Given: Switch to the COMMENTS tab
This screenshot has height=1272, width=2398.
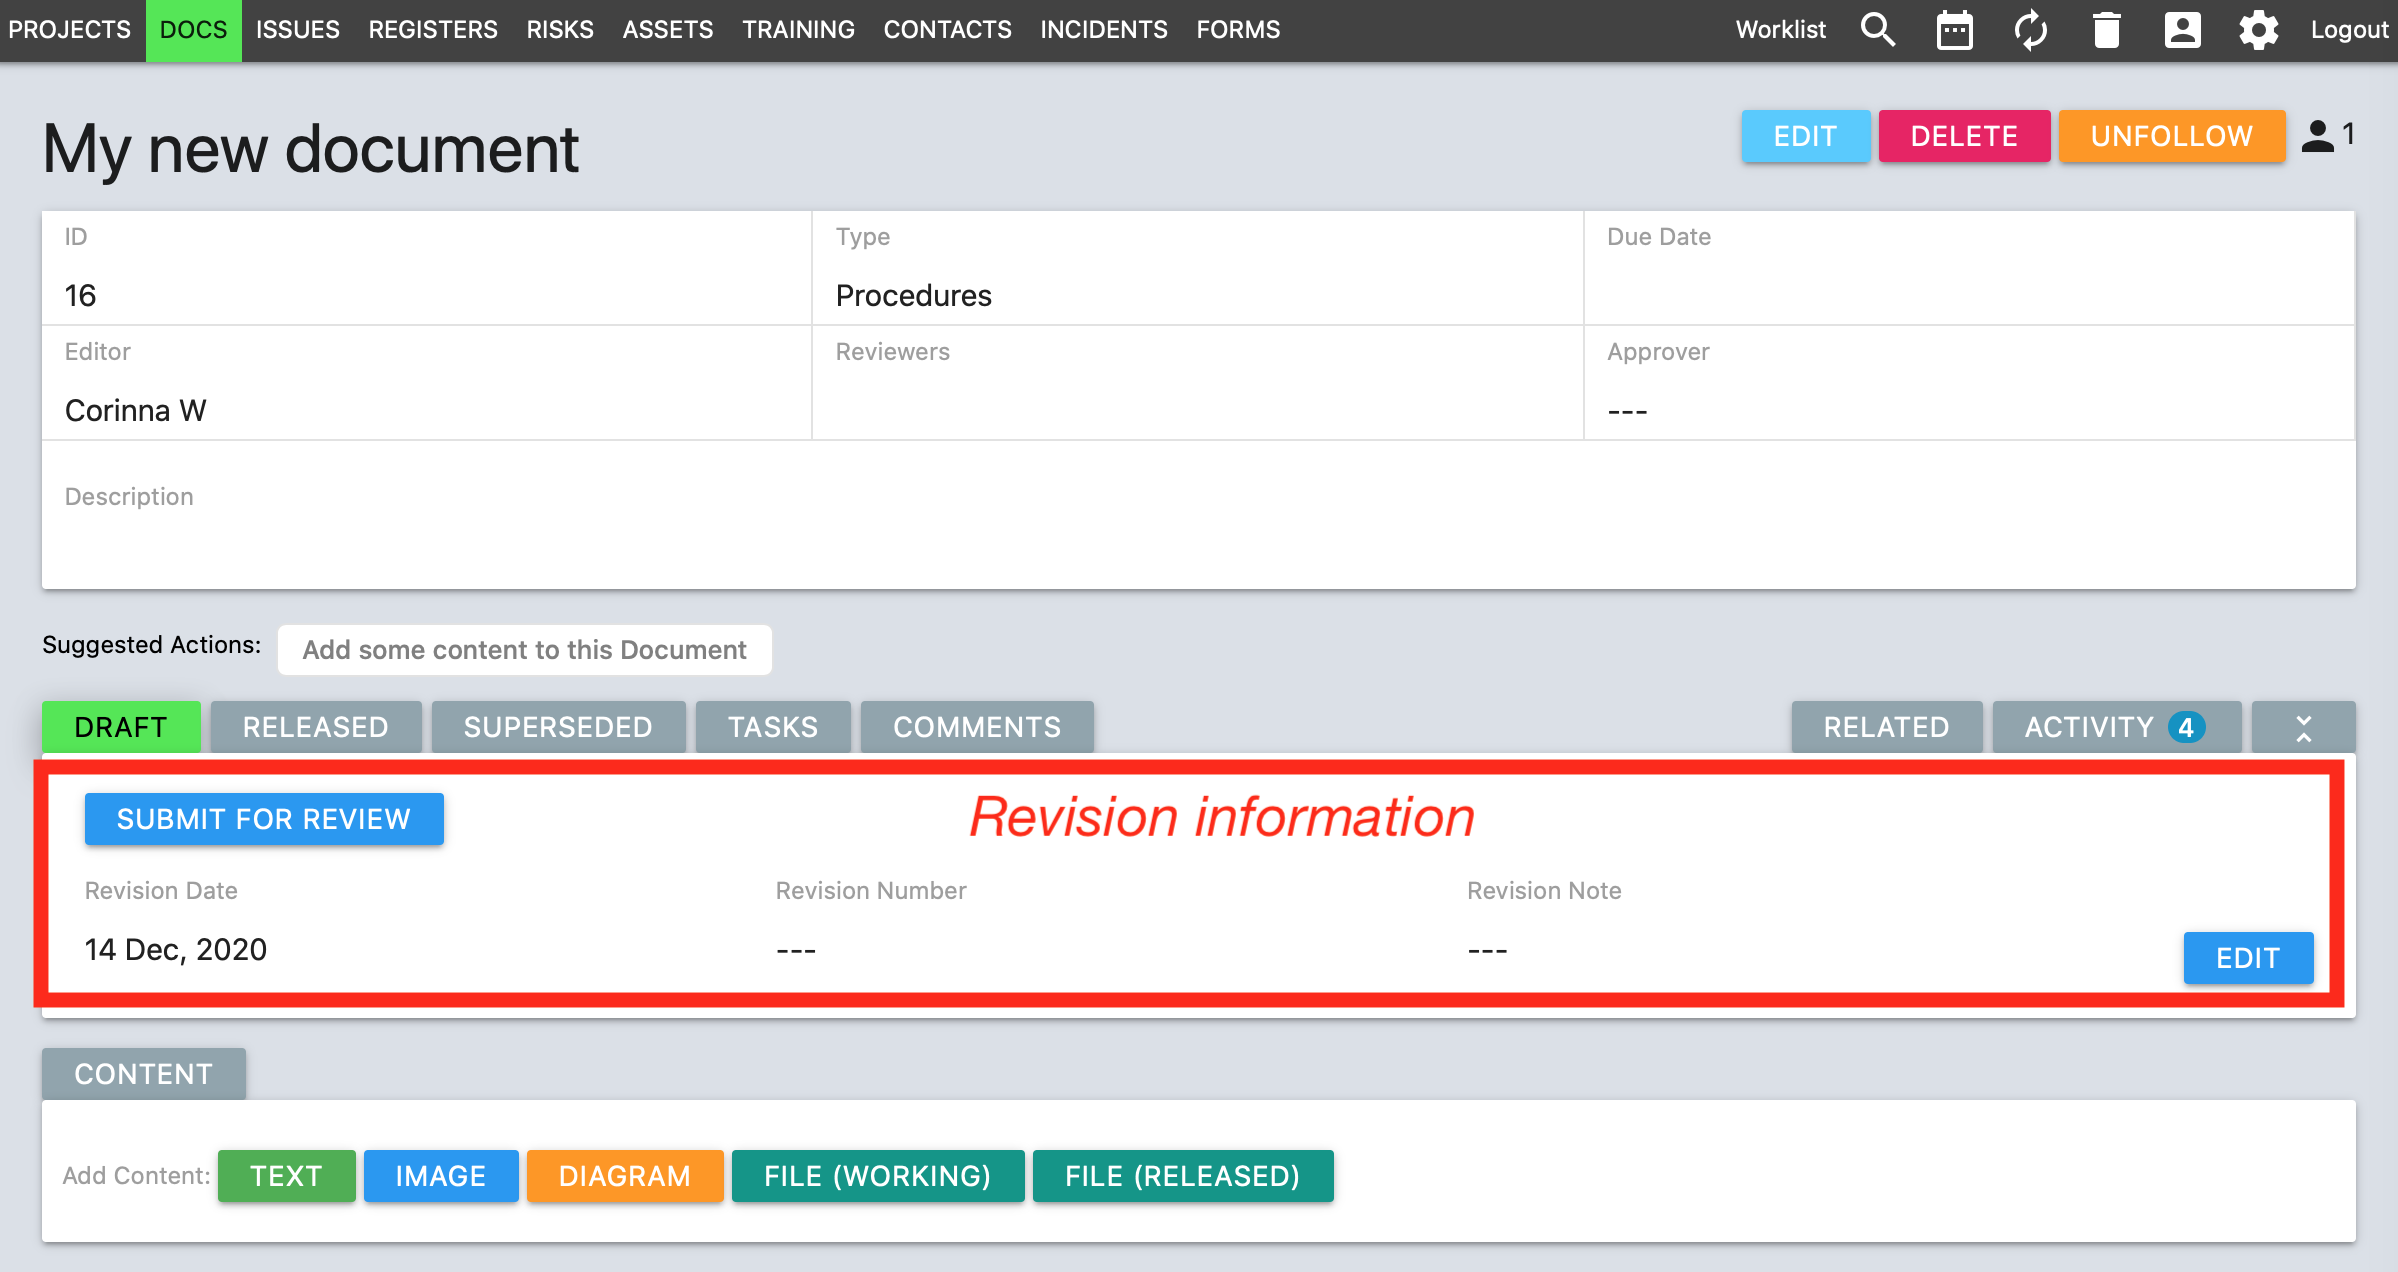Looking at the screenshot, I should pyautogui.click(x=977, y=727).
